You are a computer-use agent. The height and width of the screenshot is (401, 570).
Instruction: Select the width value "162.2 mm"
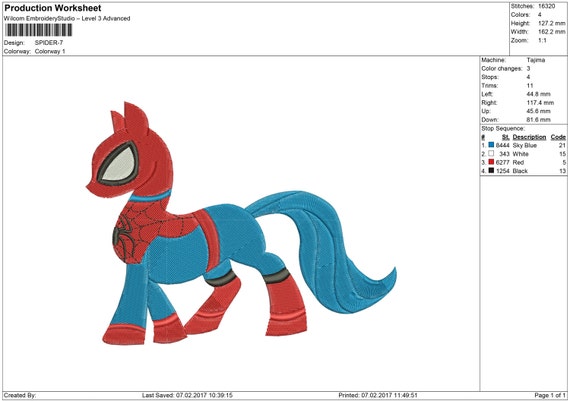pos(551,32)
